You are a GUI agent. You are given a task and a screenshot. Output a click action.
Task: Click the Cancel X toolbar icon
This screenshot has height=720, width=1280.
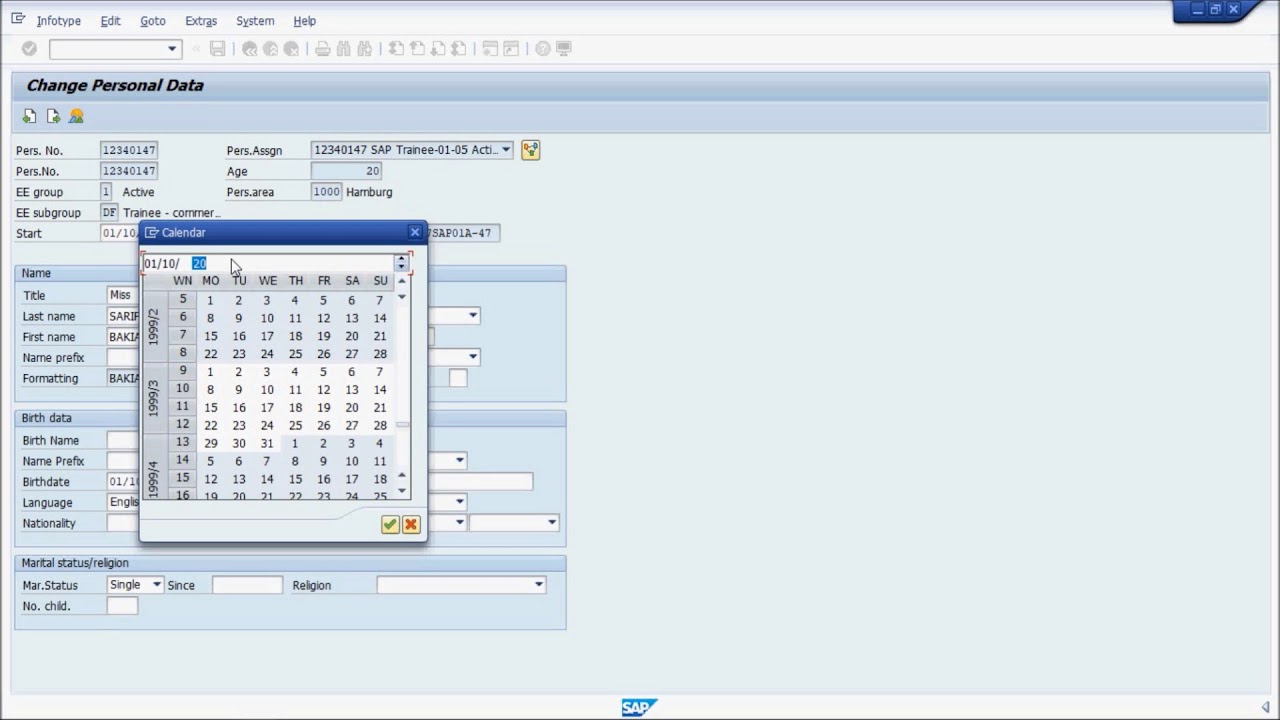click(291, 48)
